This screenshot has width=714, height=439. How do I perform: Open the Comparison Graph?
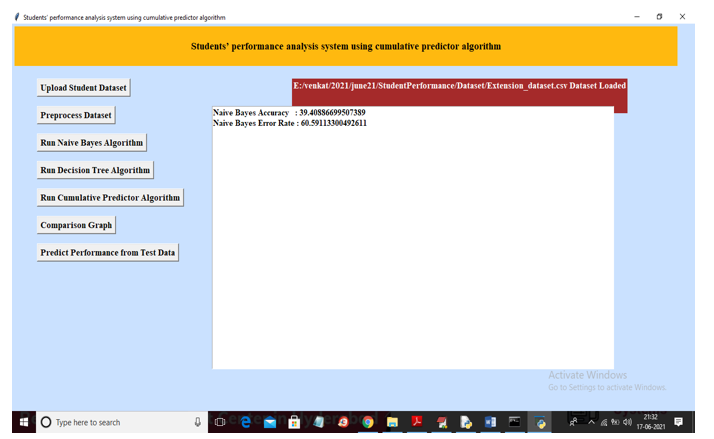click(76, 225)
